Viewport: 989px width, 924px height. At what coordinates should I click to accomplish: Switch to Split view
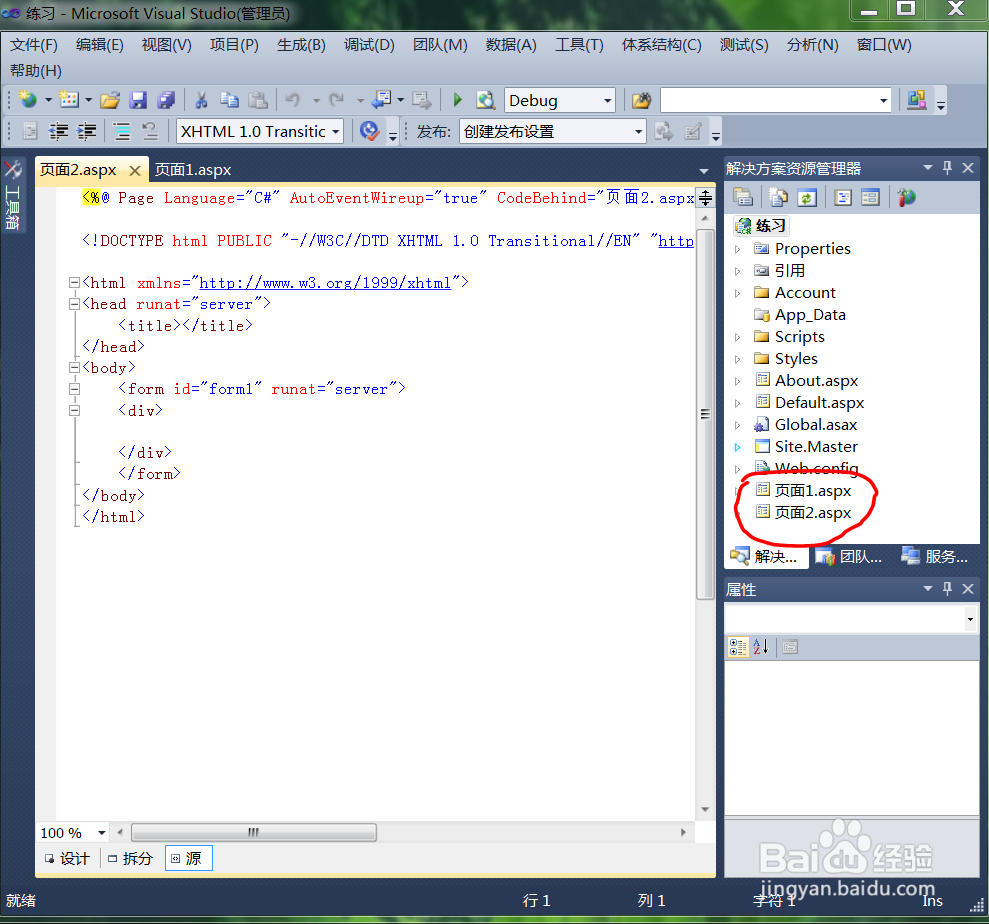pos(131,858)
